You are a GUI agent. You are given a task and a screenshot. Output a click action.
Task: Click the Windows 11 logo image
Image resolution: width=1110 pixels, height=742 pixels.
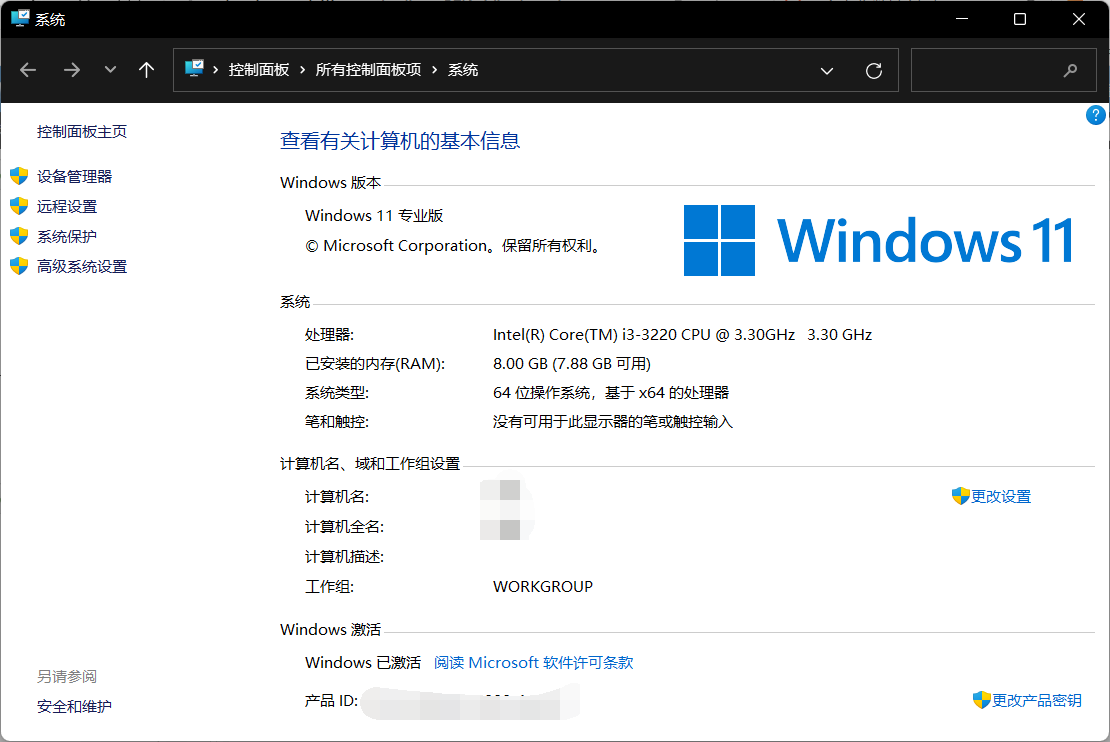pos(878,239)
